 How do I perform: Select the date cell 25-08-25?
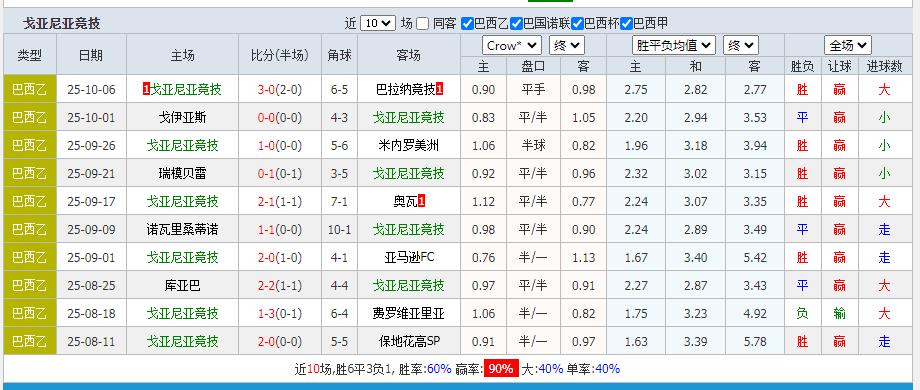point(91,286)
